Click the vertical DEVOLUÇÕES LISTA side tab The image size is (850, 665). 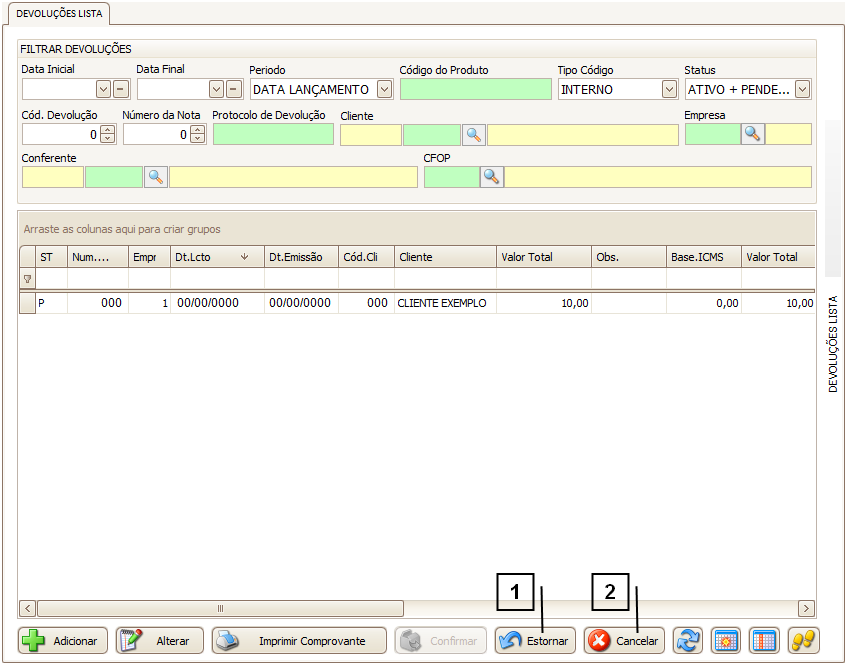pos(833,343)
